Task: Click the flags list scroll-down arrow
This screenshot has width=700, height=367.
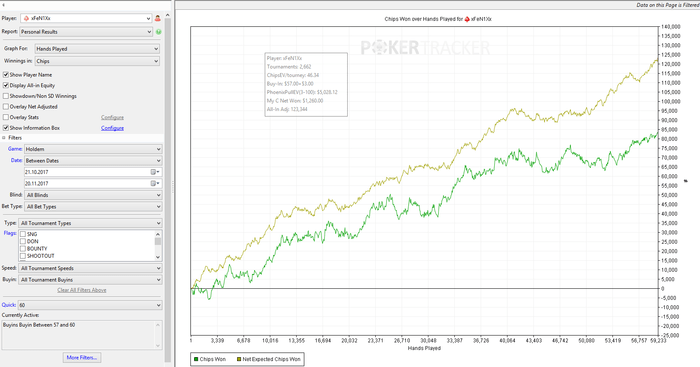Action: (x=158, y=257)
